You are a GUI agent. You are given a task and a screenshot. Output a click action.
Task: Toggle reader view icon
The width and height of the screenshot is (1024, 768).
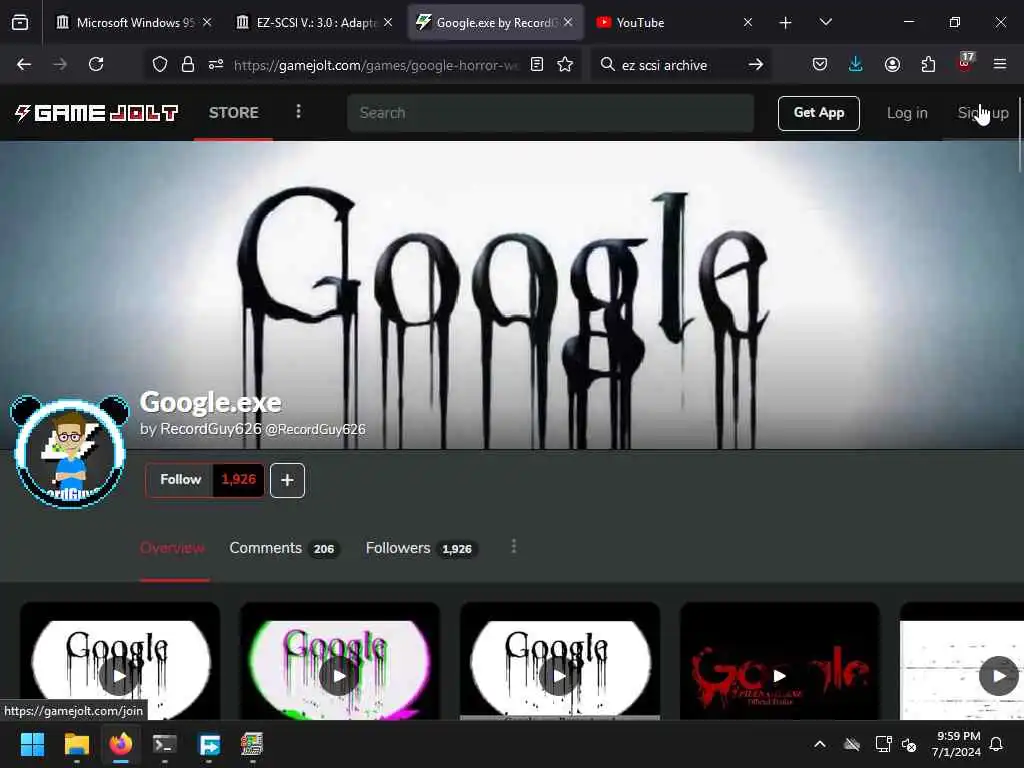[x=537, y=64]
